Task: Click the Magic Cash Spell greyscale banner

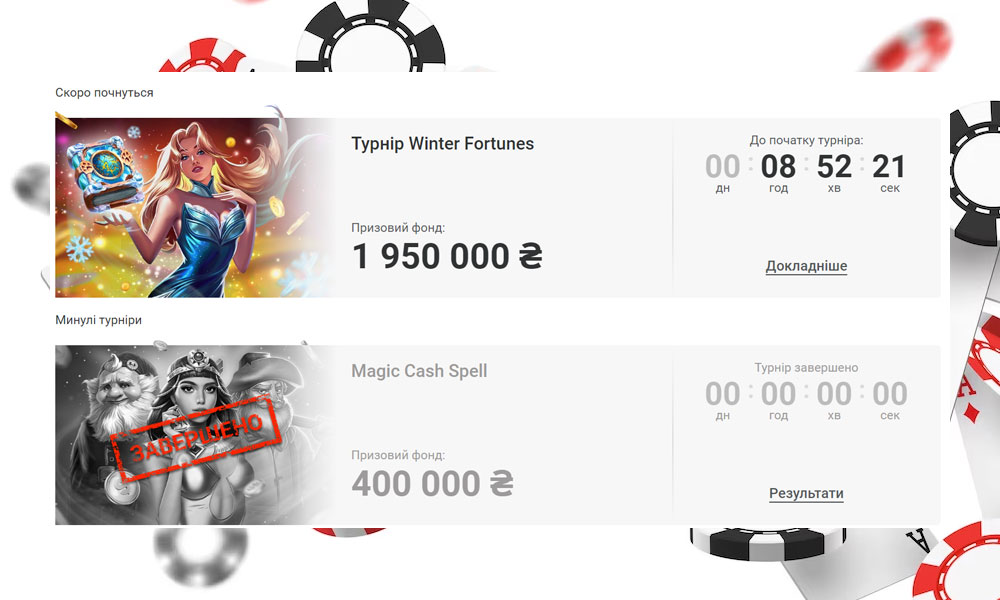Action: click(195, 435)
